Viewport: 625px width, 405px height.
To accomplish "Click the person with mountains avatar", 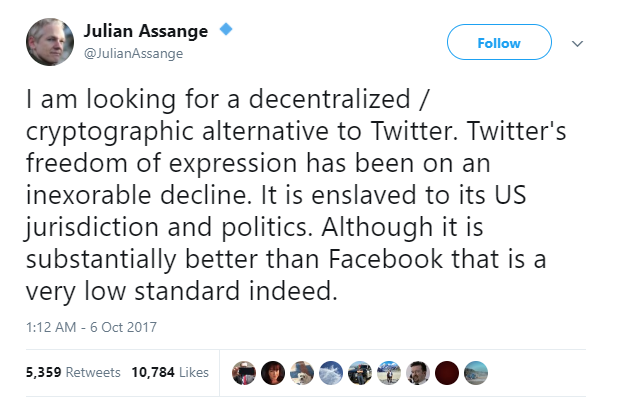I will pyautogui.click(x=391, y=372).
